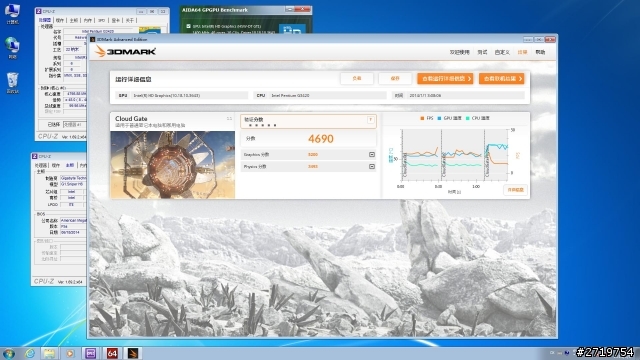Click the version badge next to Cloud Gate title

tap(229, 118)
